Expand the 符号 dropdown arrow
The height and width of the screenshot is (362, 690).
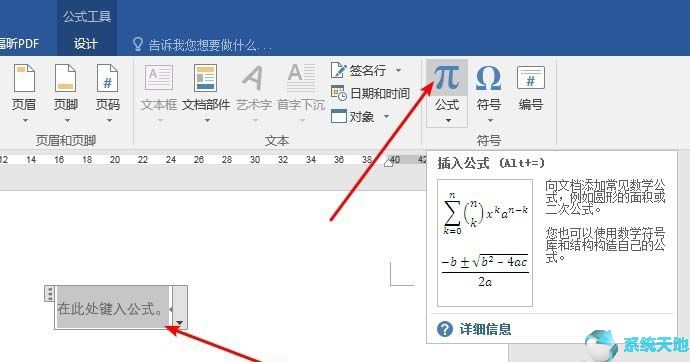coord(489,121)
